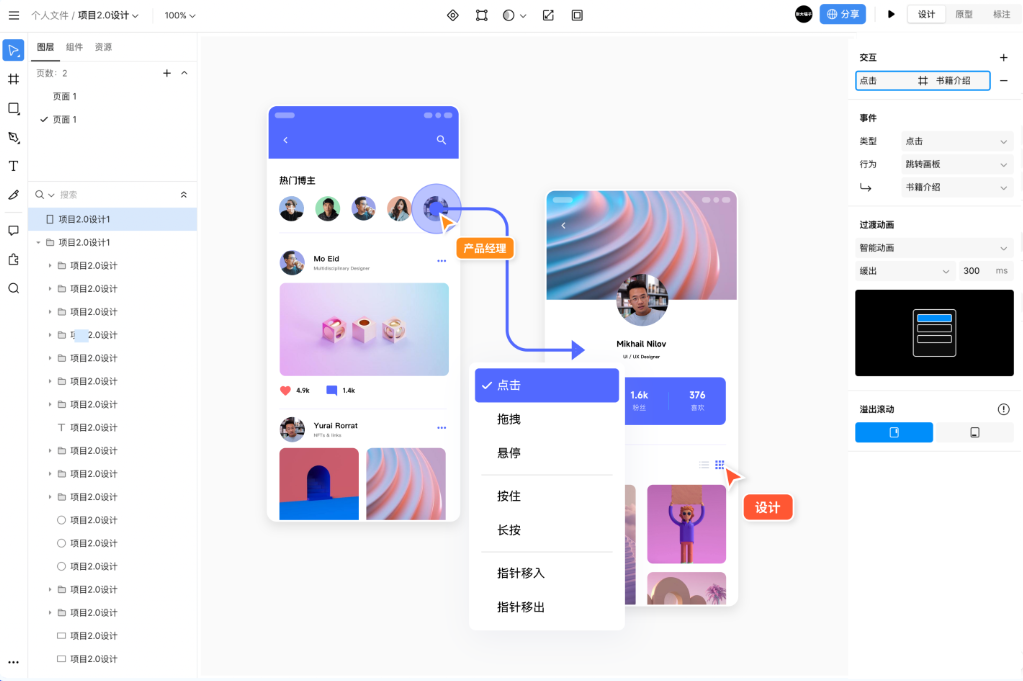
Task: Click the back arrow in blue mockup header
Action: (x=286, y=140)
